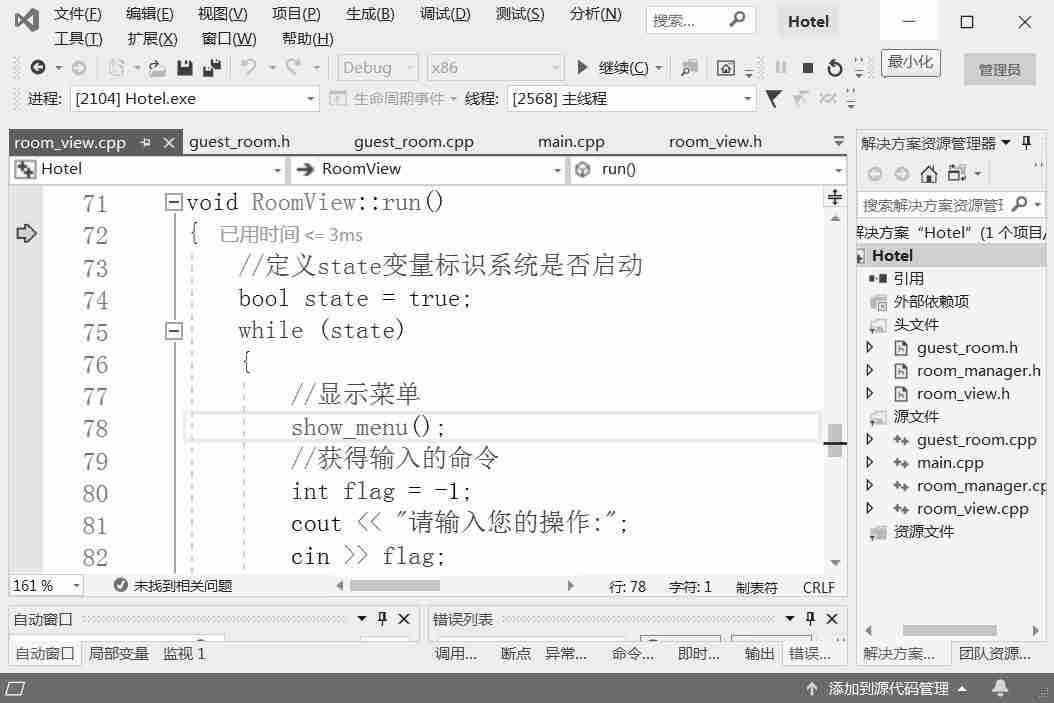Click the Save All toolbar icon
The image size is (1054, 703).
(211, 68)
